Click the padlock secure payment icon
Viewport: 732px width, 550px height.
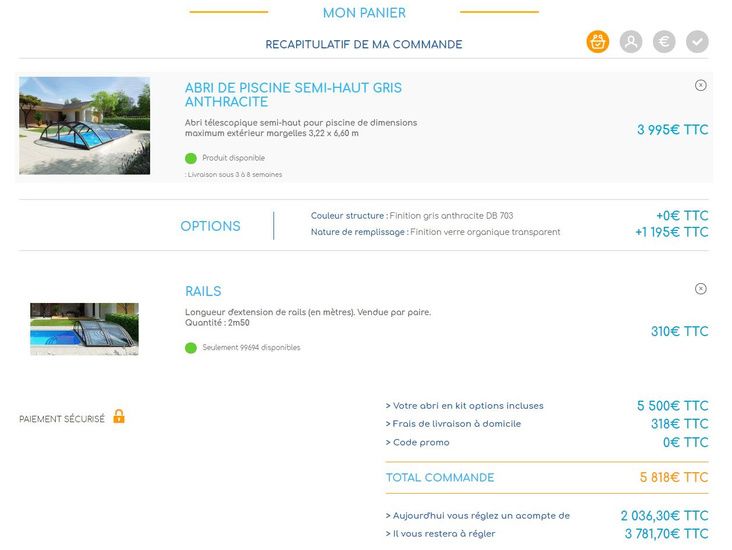(118, 417)
